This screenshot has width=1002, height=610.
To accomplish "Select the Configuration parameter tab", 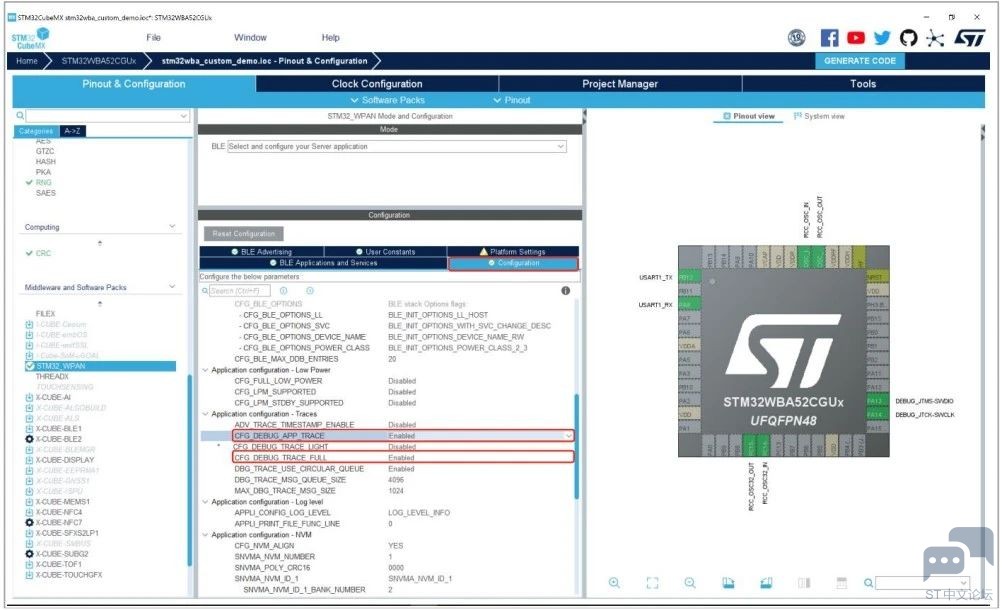I will pyautogui.click(x=514, y=263).
